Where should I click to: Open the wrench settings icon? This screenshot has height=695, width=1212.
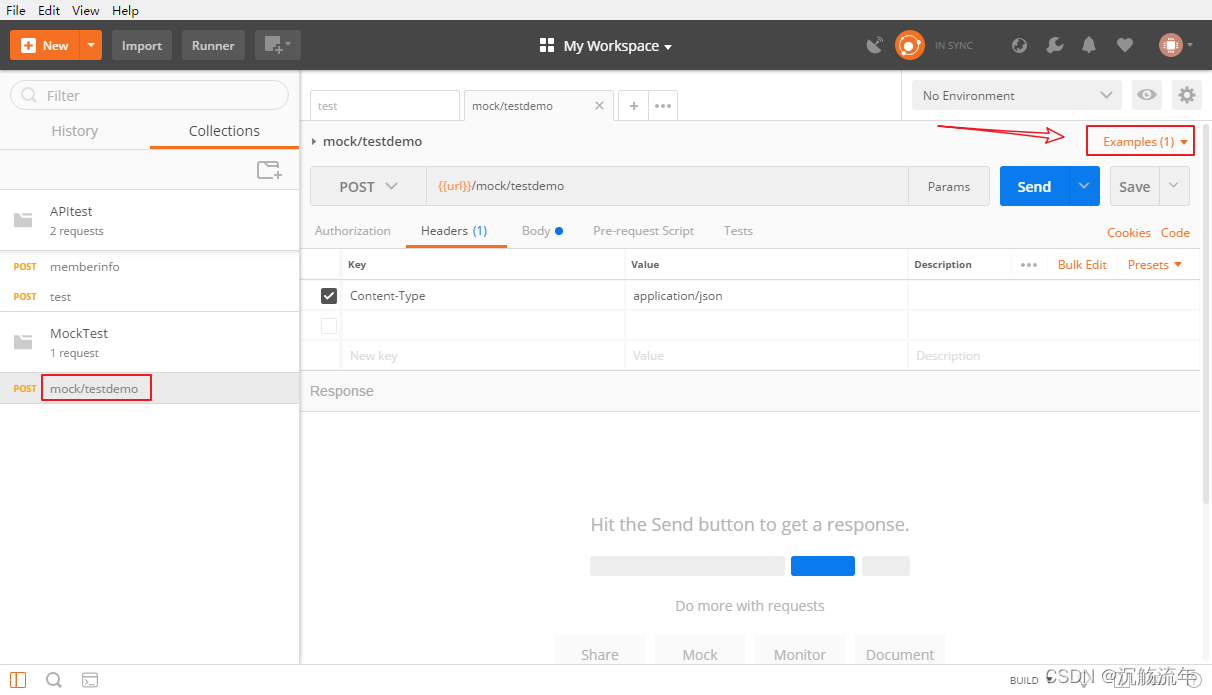pyautogui.click(x=1055, y=45)
